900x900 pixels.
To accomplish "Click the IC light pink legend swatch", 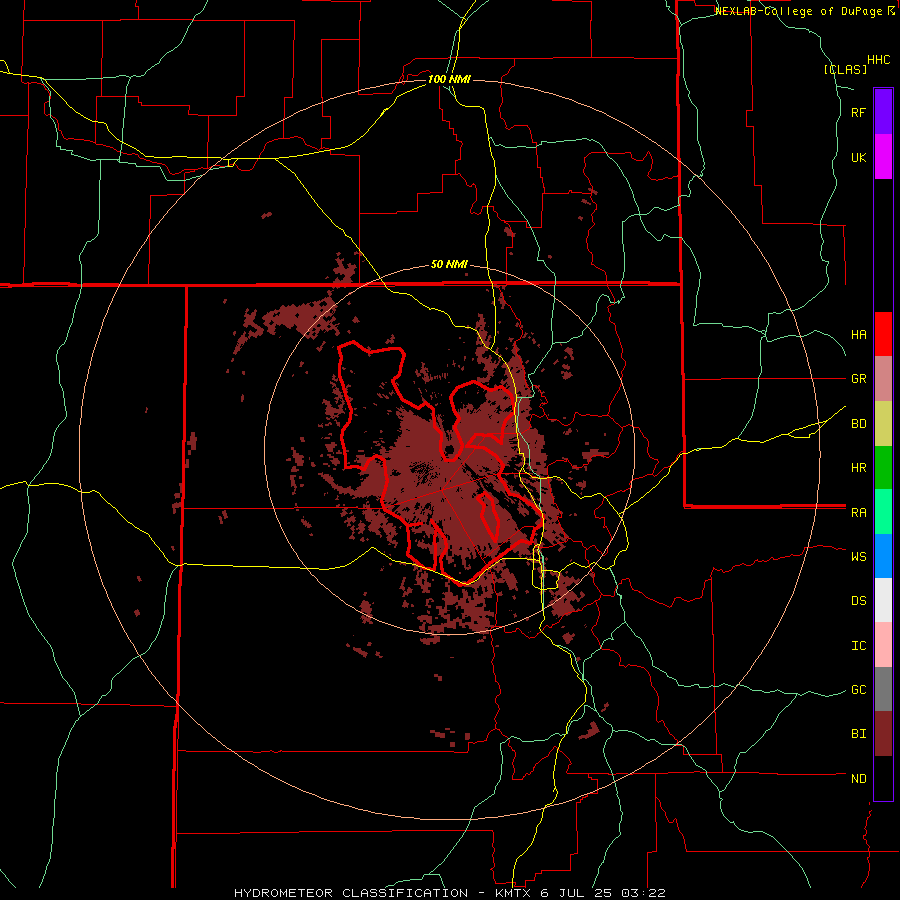I will pos(883,645).
